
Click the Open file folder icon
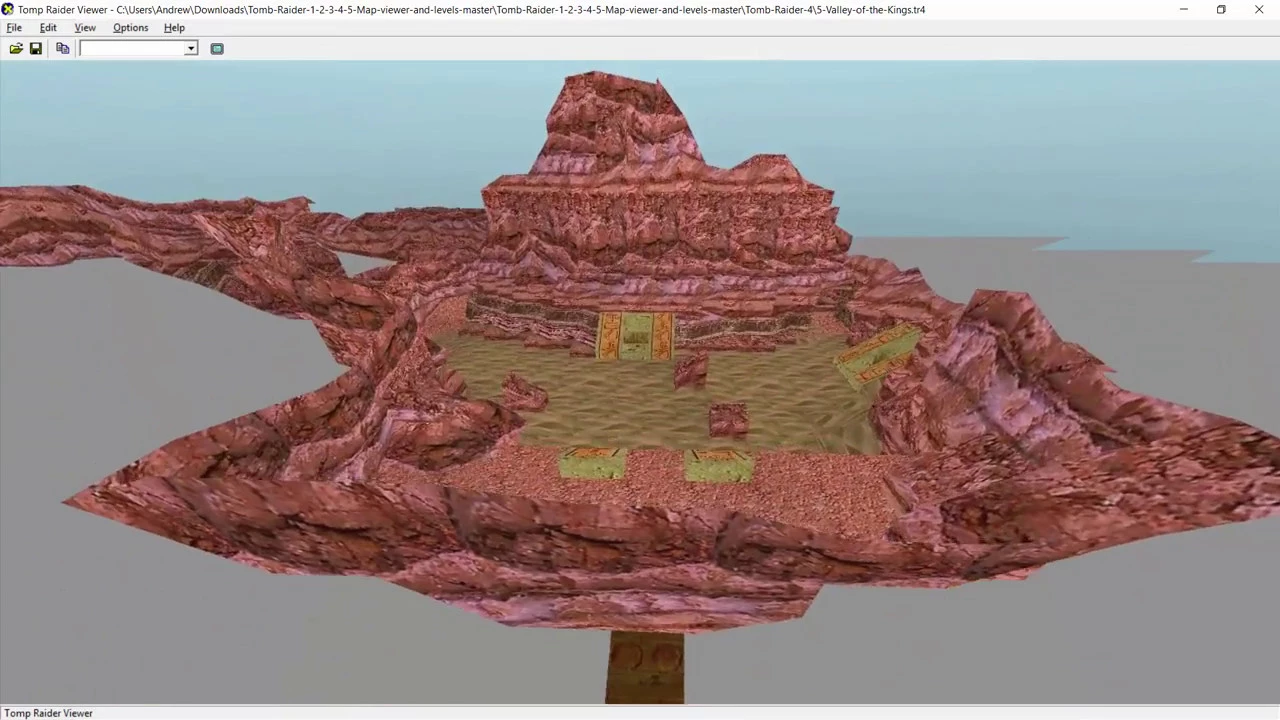point(16,48)
